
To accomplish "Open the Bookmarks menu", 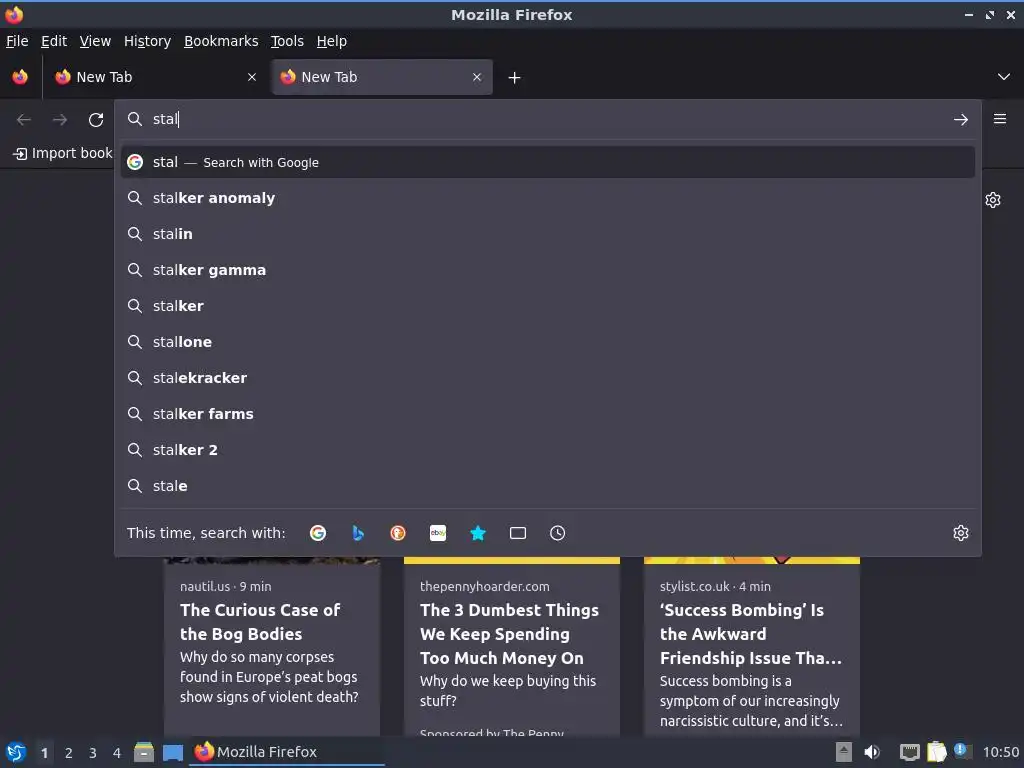I will 221,41.
